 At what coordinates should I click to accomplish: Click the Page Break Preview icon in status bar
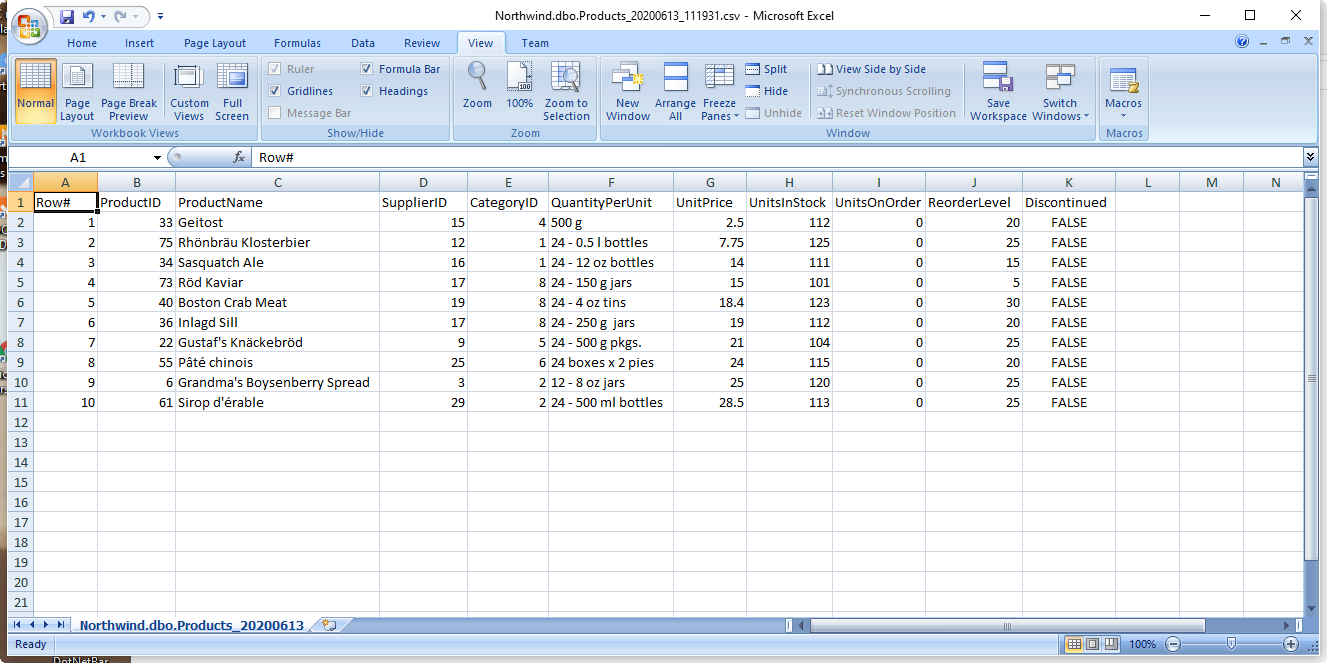click(1110, 644)
